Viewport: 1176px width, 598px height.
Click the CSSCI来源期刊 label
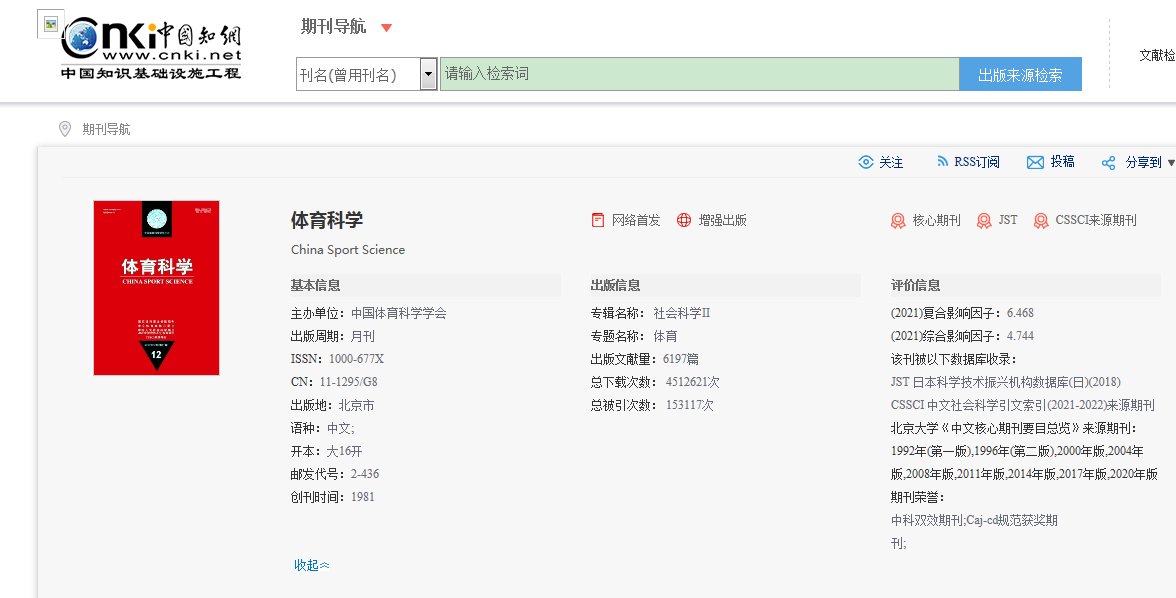(1096, 220)
